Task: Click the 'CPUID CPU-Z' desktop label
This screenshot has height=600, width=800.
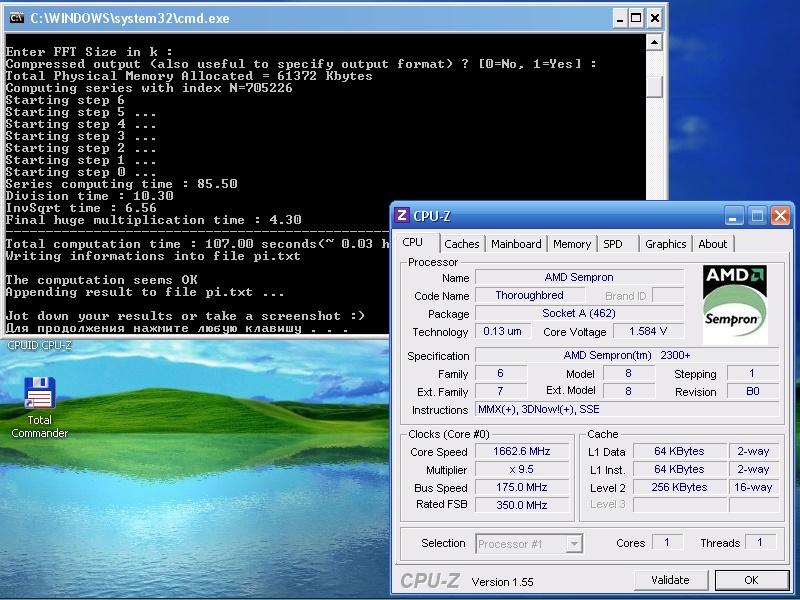Action: (x=39, y=345)
